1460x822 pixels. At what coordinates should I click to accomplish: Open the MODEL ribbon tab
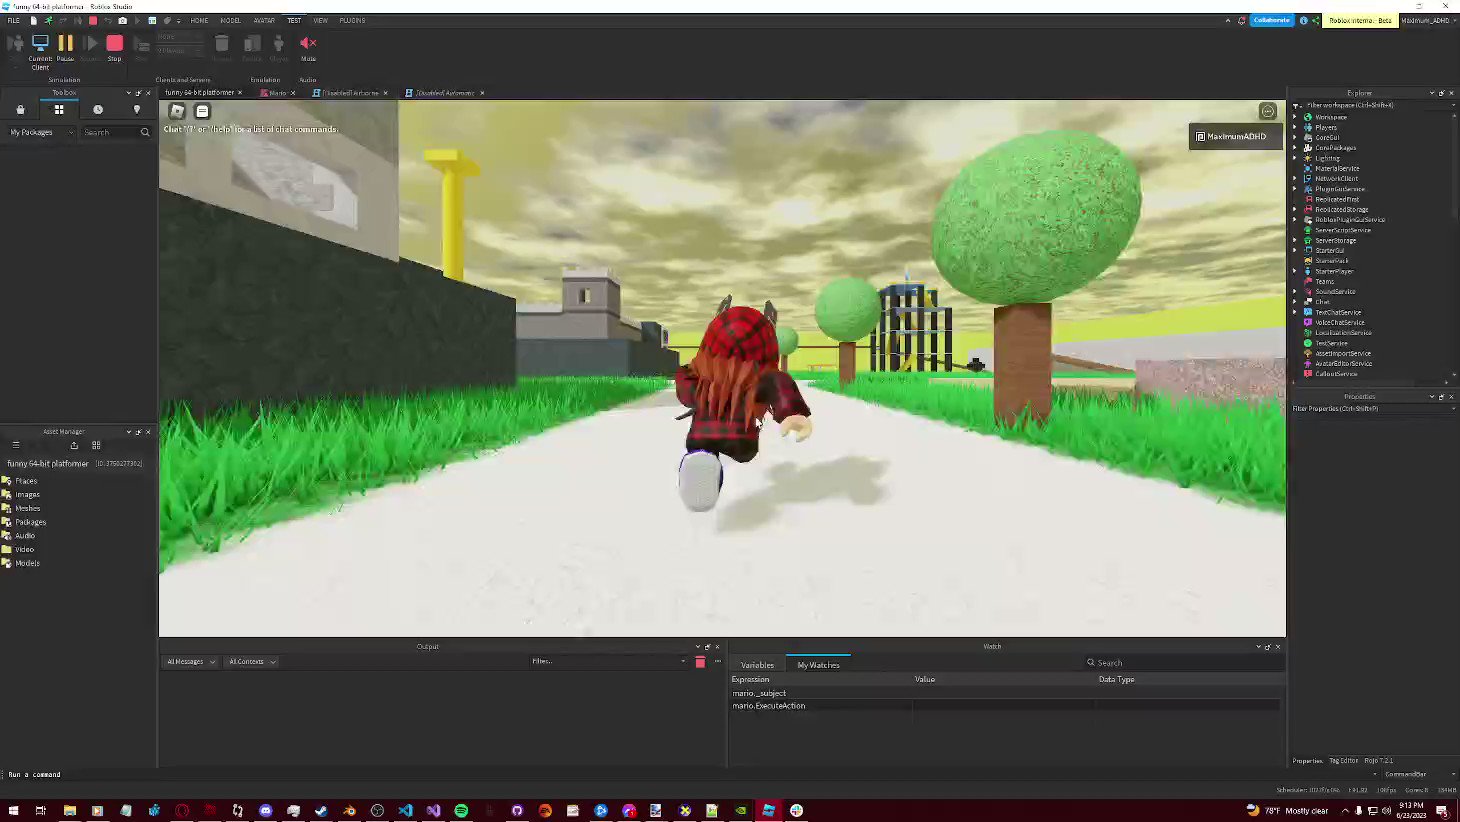click(x=230, y=20)
